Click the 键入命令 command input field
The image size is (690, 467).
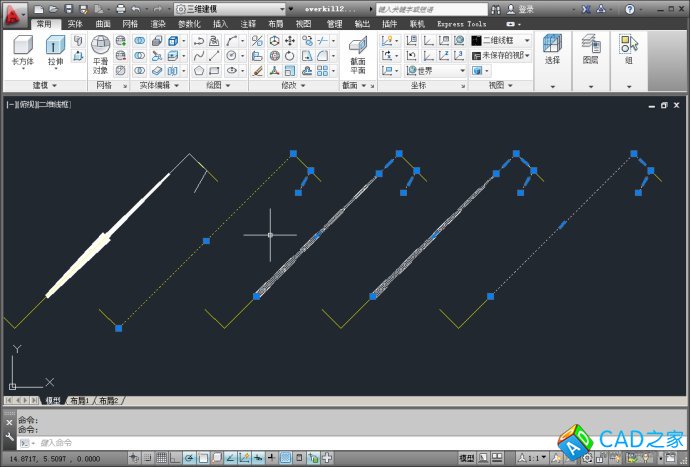200,442
